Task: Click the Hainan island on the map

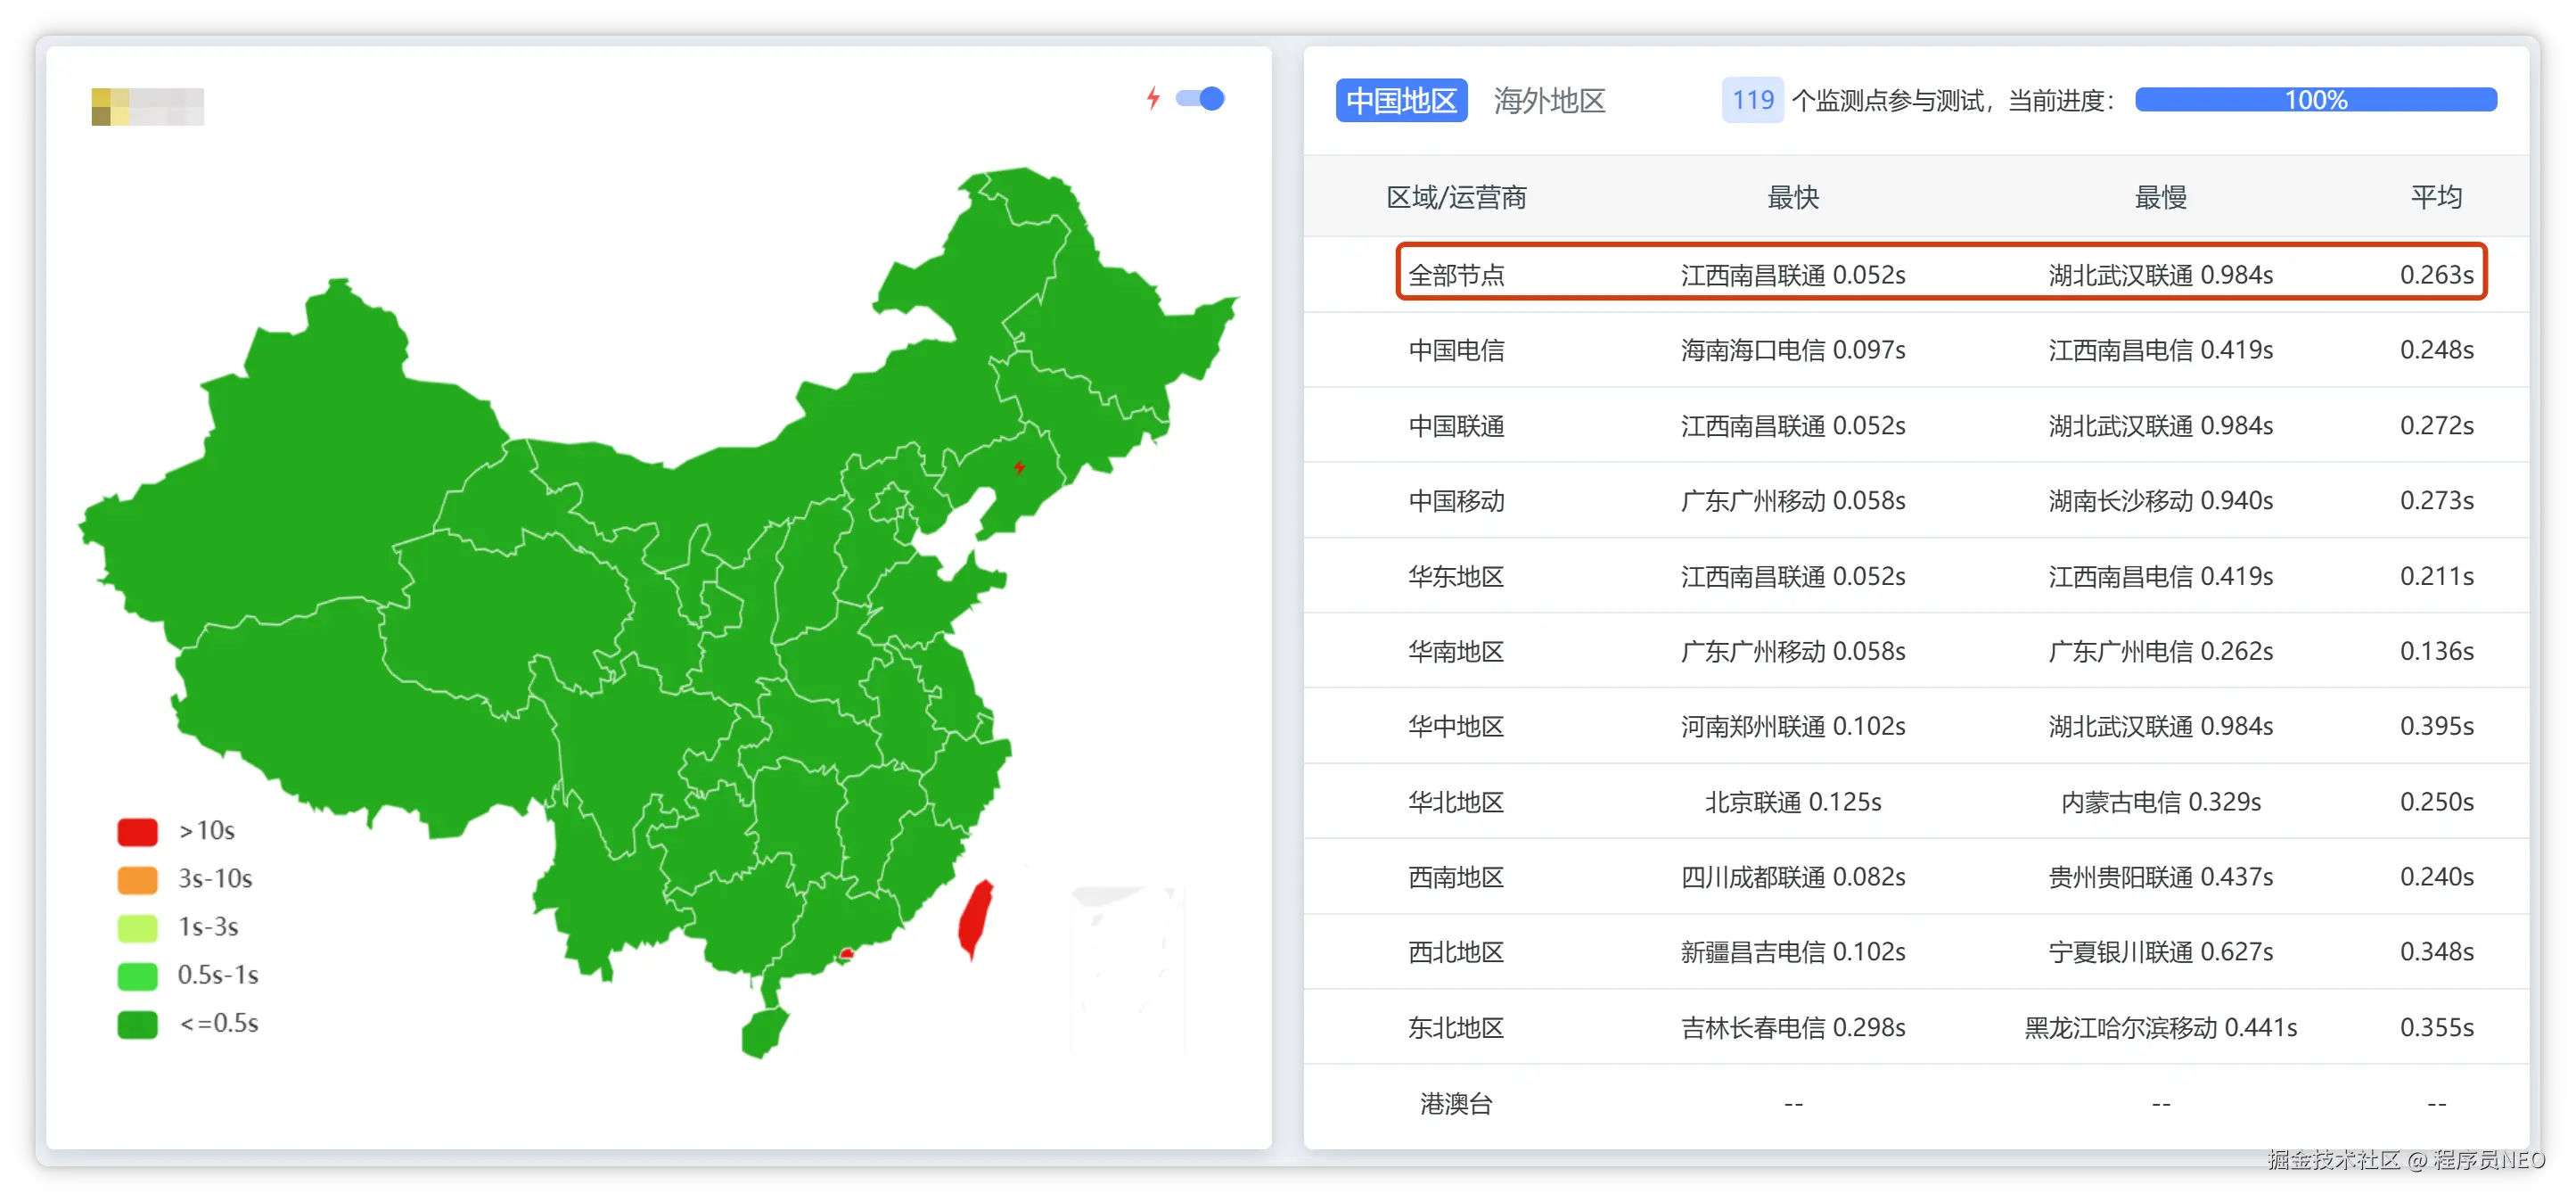Action: [x=764, y=1032]
